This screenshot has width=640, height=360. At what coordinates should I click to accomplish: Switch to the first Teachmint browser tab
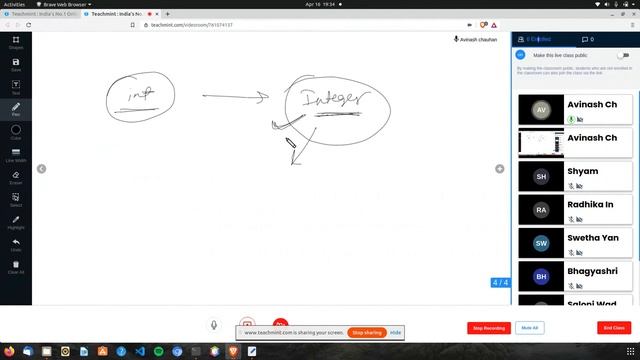pyautogui.click(x=41, y=14)
